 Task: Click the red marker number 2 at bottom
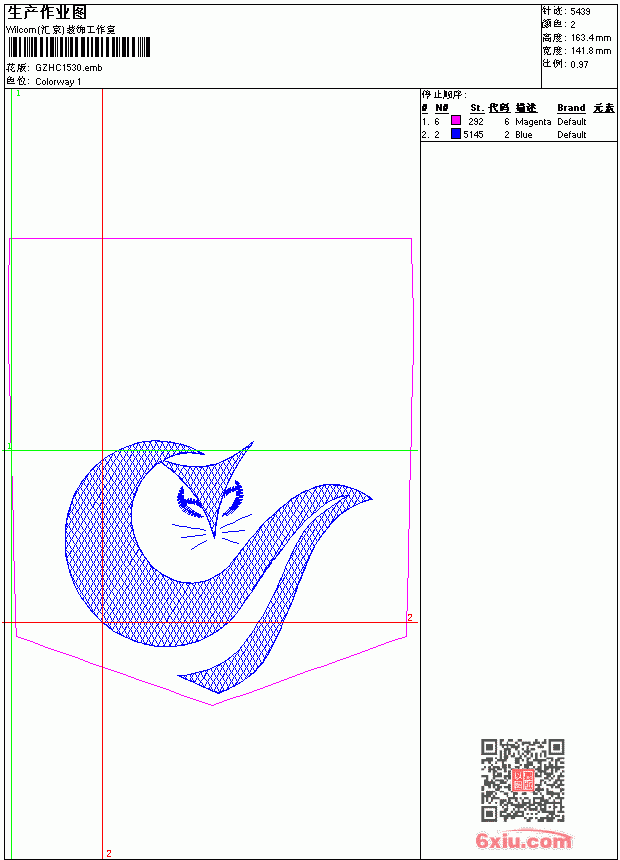109,853
